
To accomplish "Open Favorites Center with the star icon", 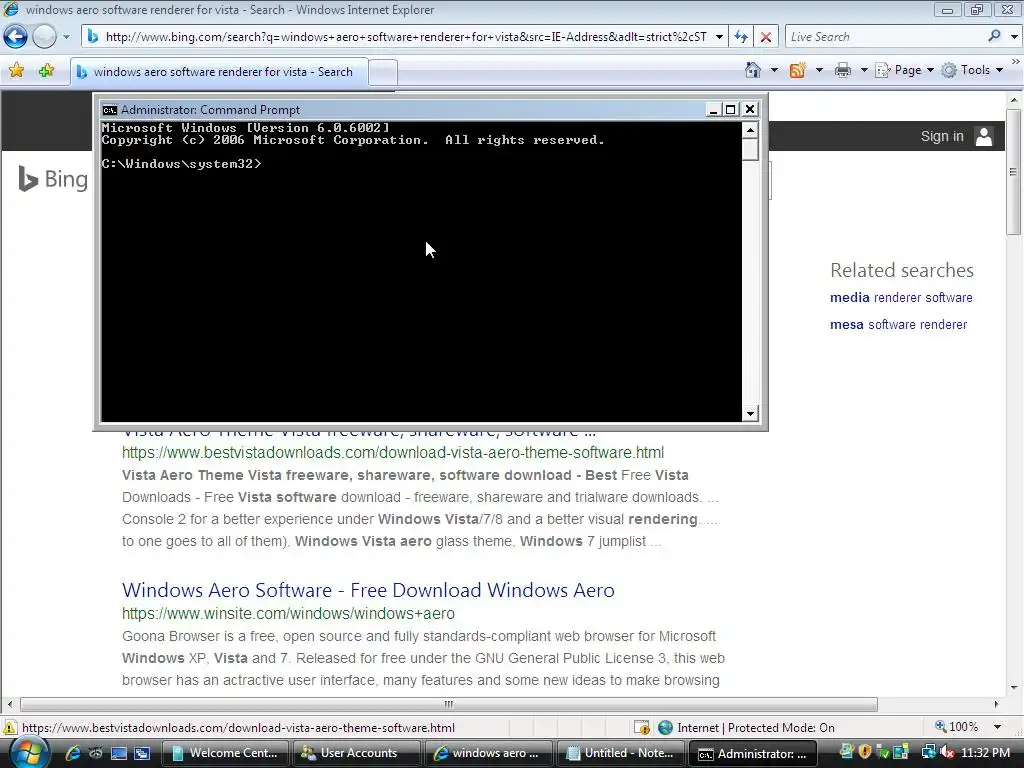I will (x=16, y=71).
